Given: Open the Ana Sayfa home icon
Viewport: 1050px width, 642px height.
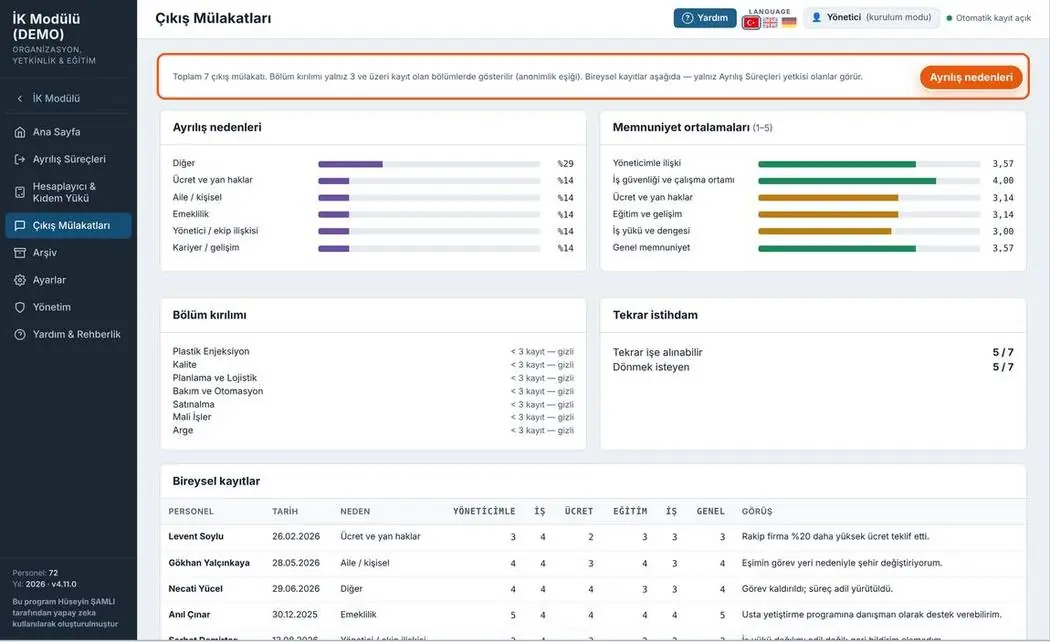Looking at the screenshot, I should [20, 132].
